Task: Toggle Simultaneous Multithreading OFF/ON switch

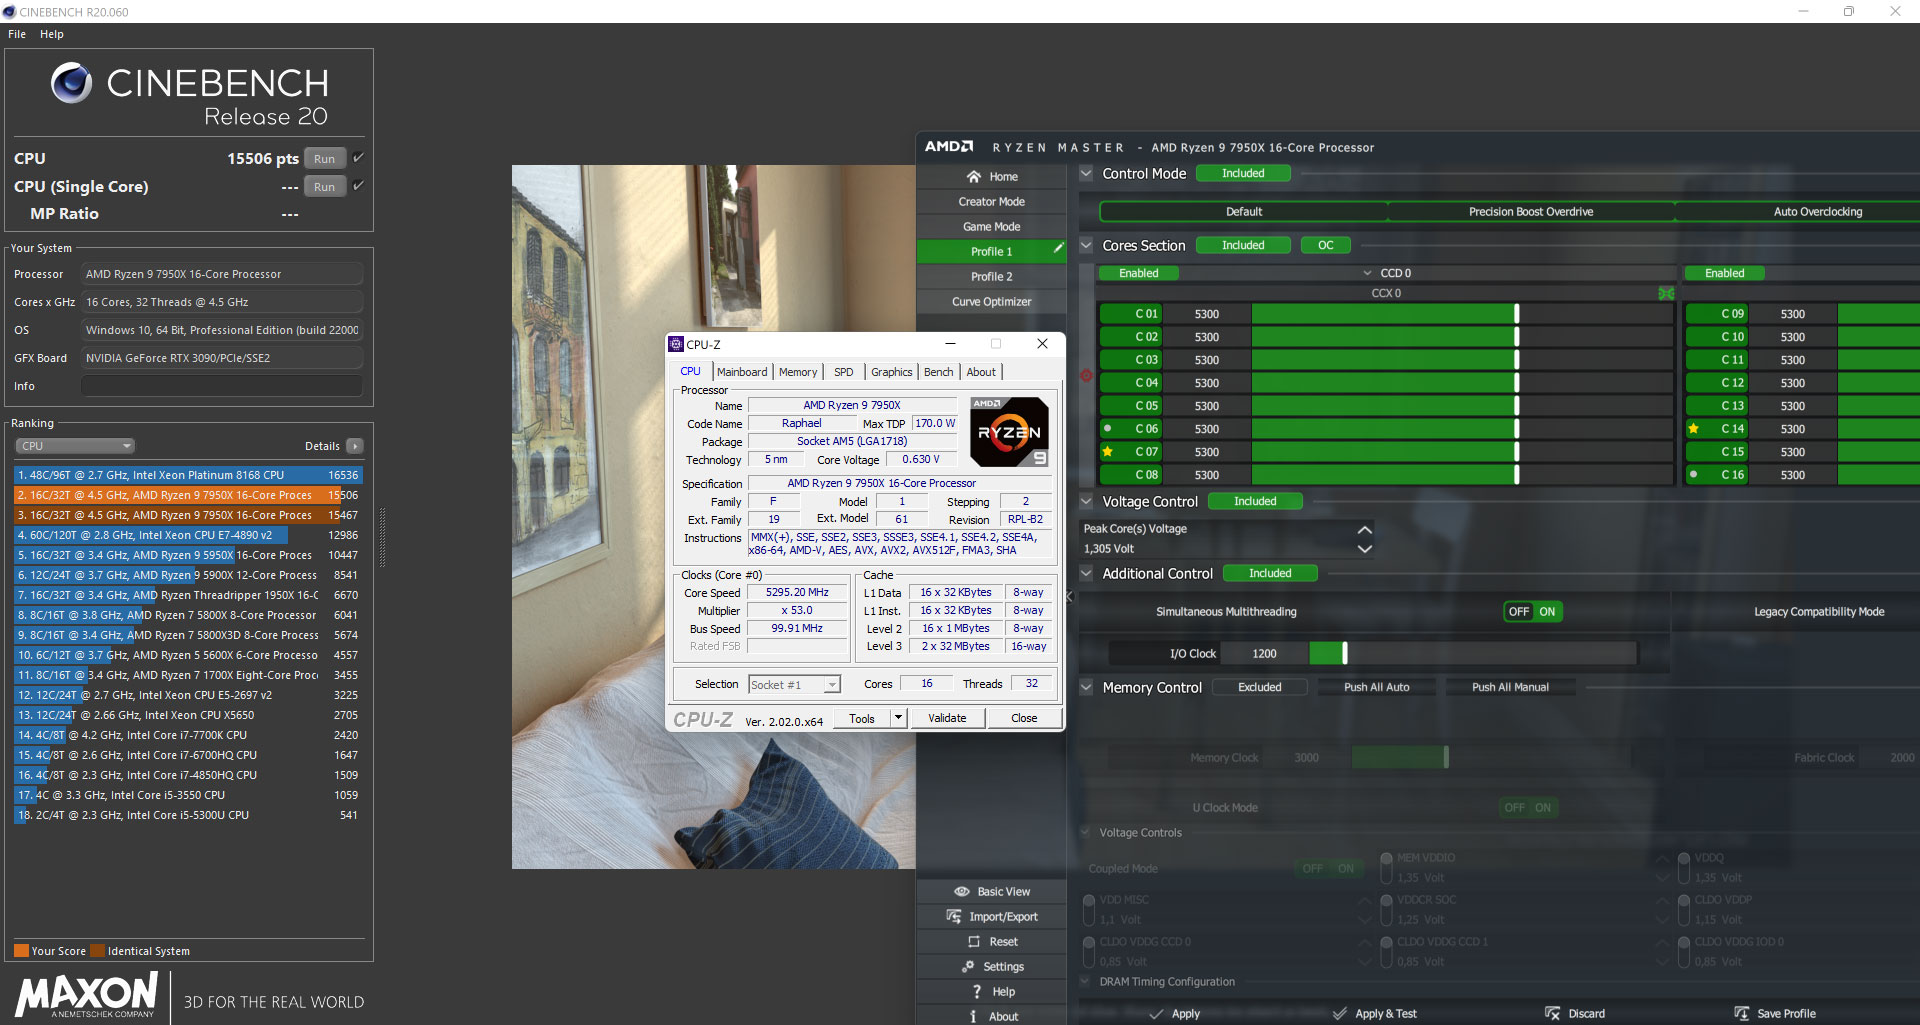Action: [1533, 611]
